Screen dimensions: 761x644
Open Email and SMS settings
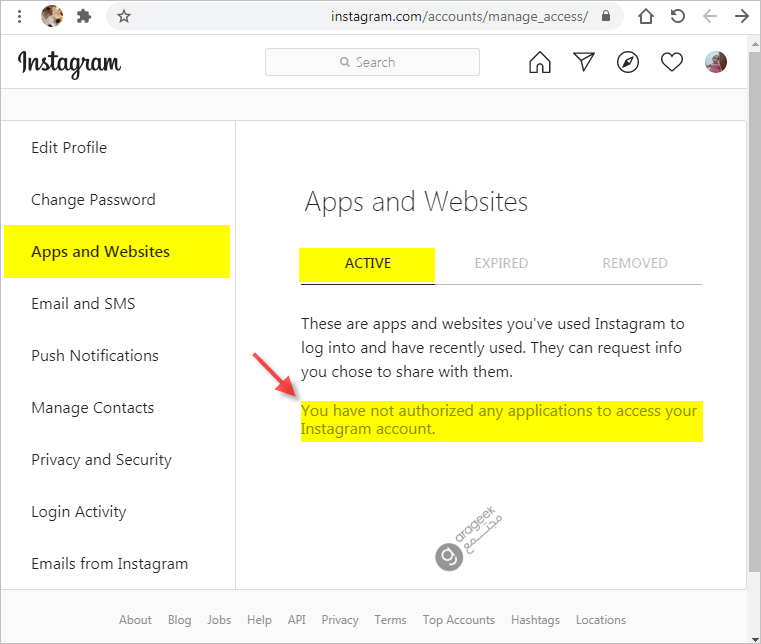(x=83, y=304)
